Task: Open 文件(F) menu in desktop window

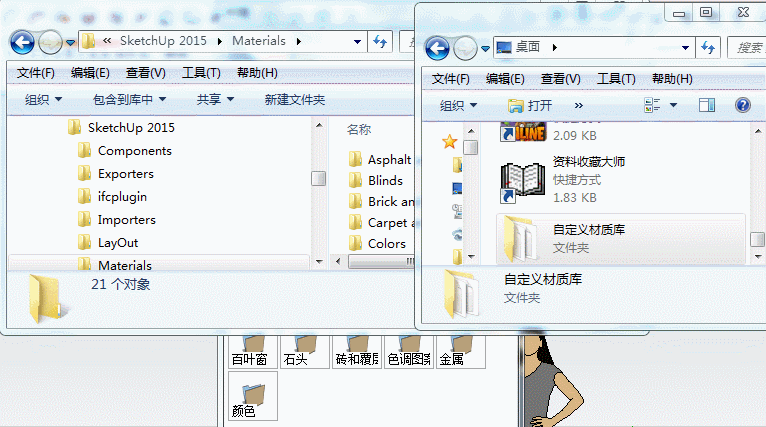Action: click(x=450, y=79)
